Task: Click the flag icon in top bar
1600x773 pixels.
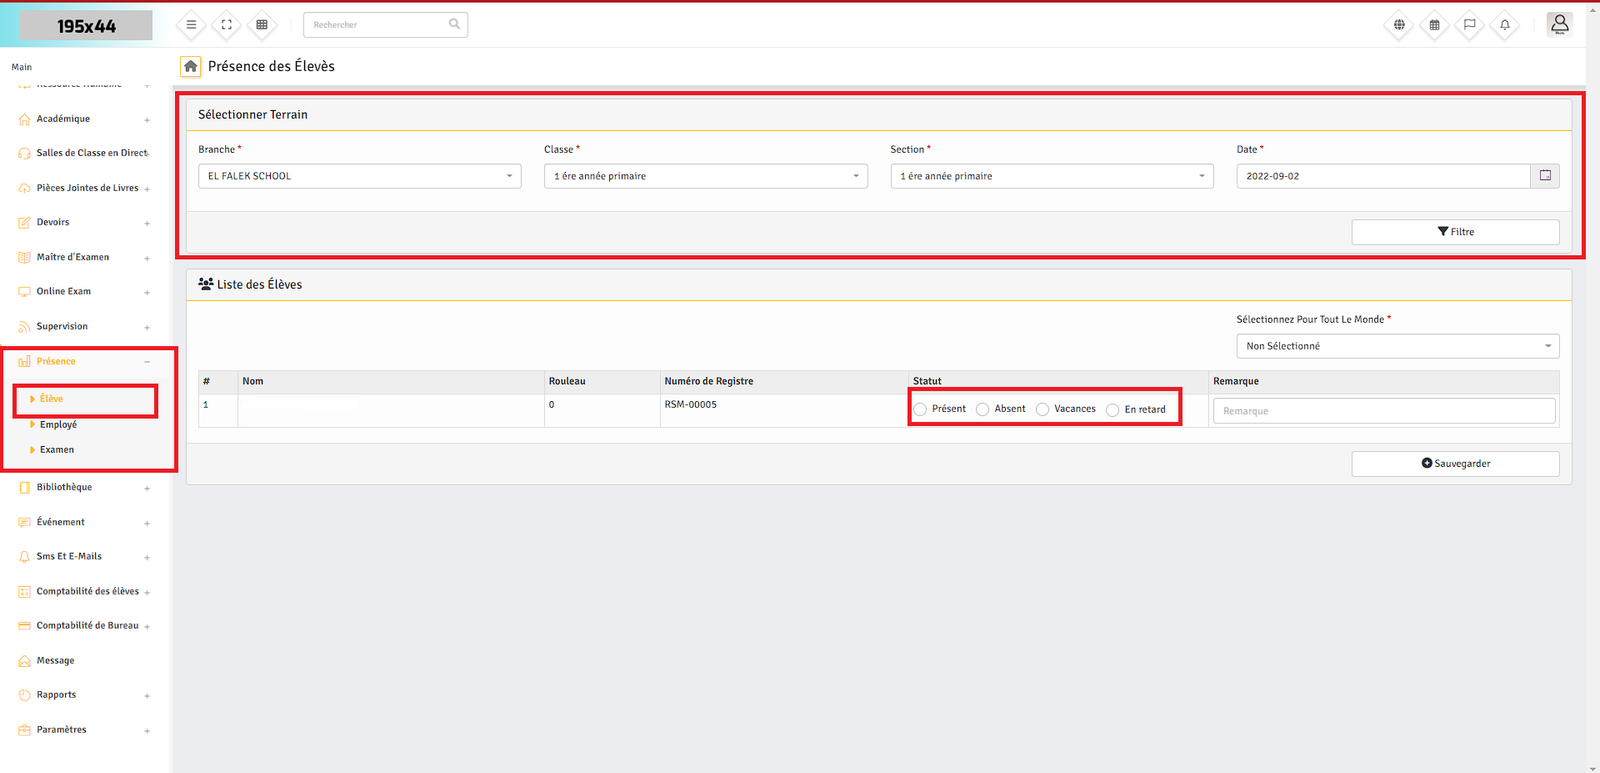Action: (x=1470, y=25)
